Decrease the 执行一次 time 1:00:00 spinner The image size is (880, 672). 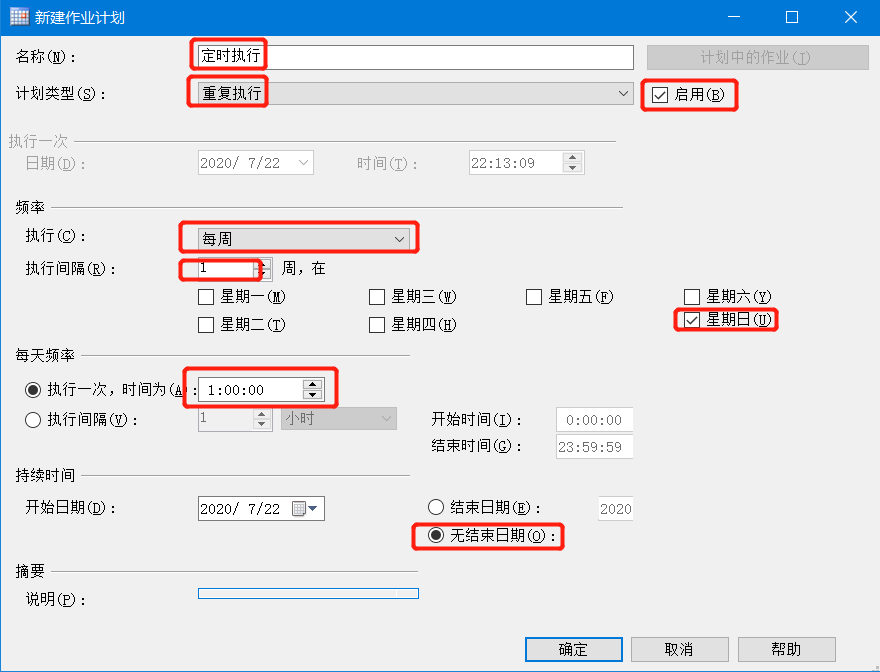click(x=313, y=395)
